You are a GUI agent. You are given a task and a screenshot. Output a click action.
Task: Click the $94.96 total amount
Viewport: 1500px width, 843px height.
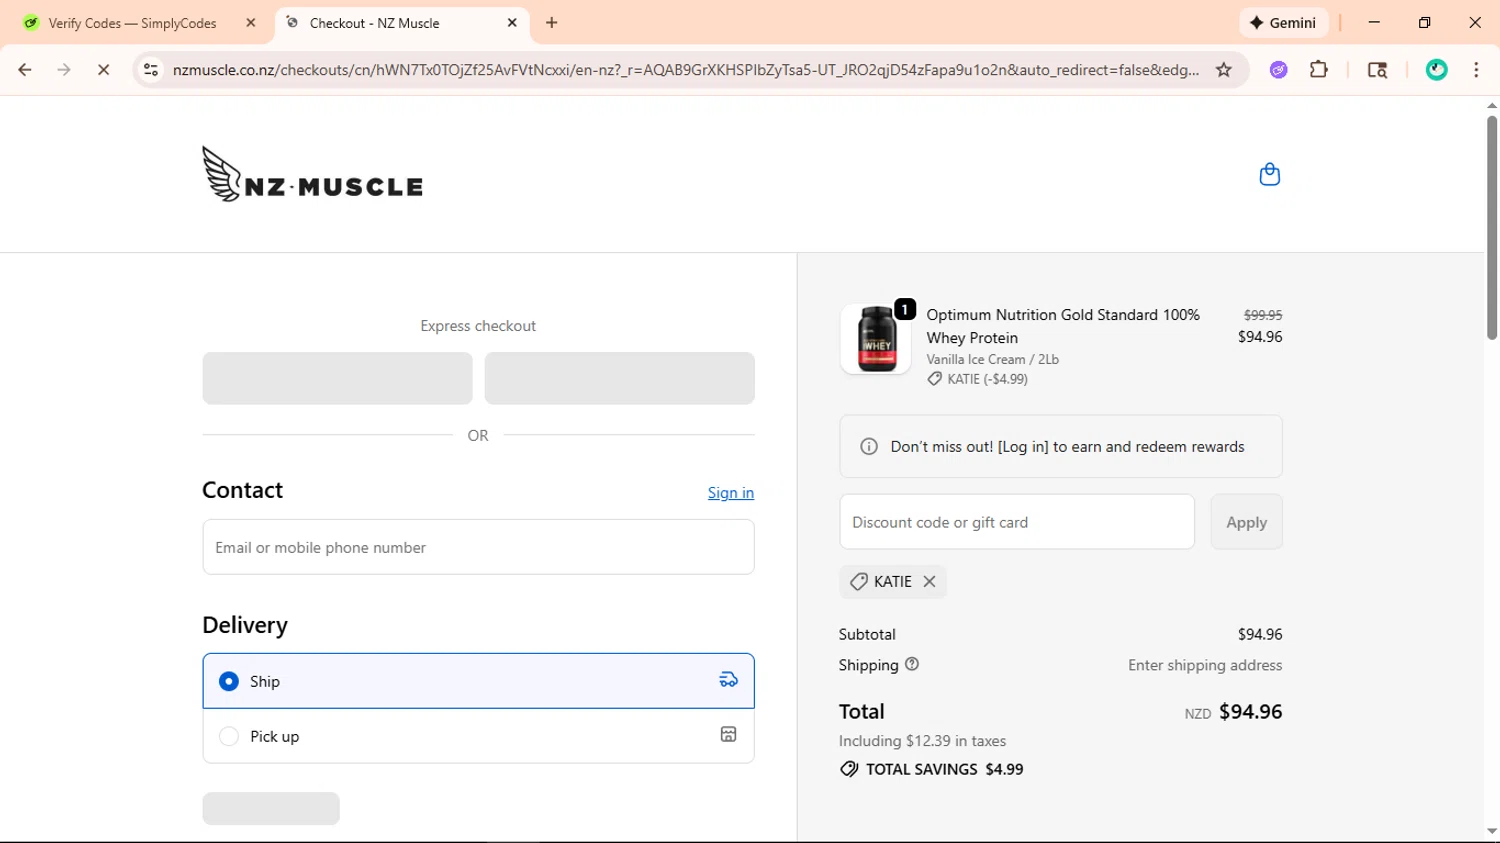pyautogui.click(x=1250, y=711)
